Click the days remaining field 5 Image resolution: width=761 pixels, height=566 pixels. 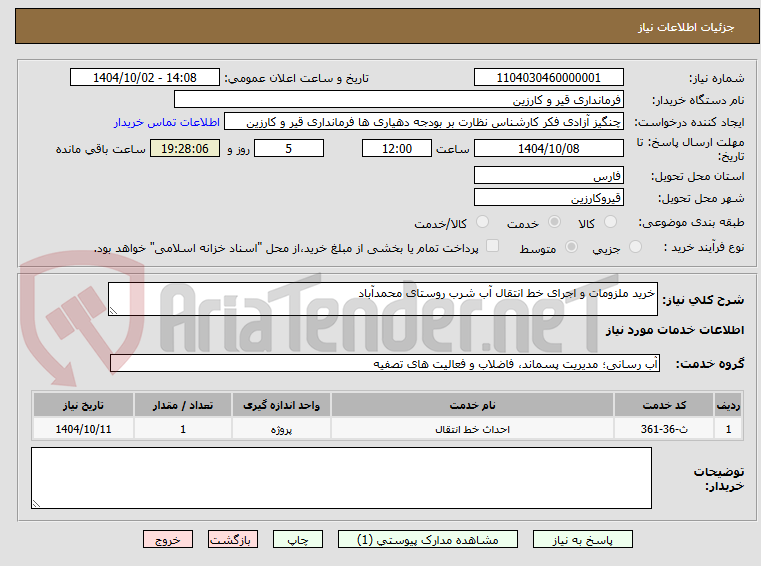click(x=289, y=148)
